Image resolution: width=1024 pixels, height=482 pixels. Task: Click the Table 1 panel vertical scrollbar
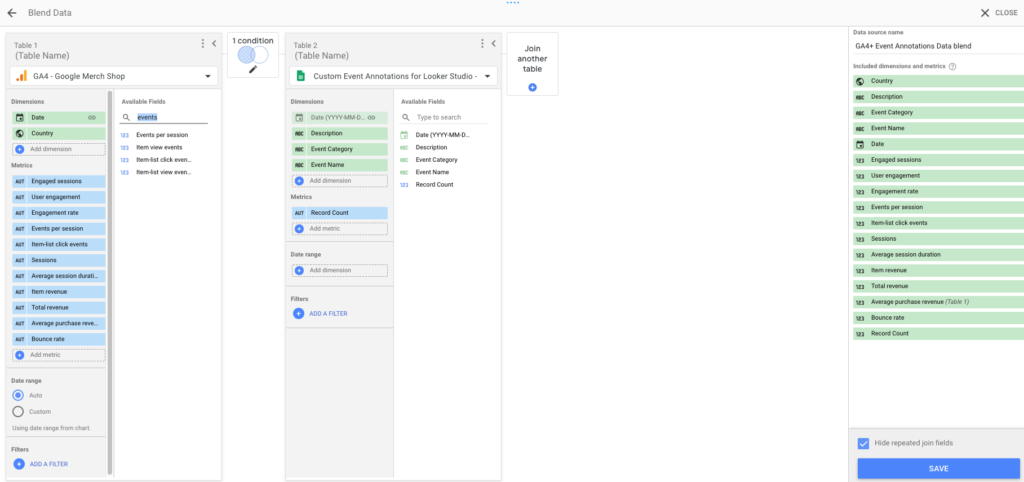110,281
